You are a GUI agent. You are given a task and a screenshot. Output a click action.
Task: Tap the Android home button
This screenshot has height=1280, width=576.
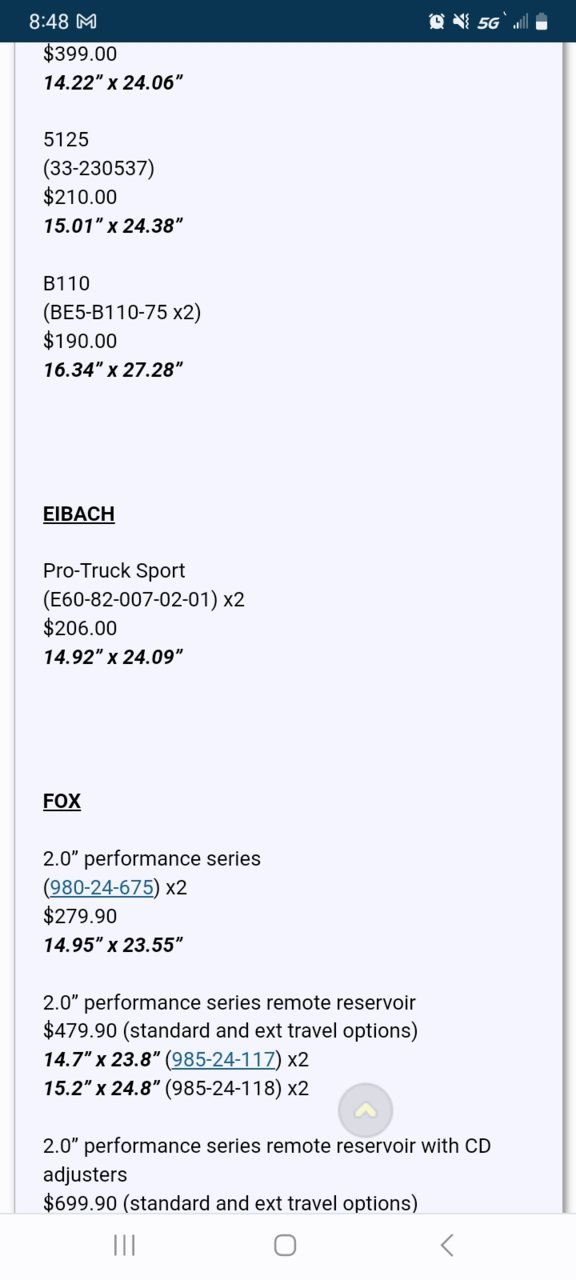click(x=285, y=1245)
